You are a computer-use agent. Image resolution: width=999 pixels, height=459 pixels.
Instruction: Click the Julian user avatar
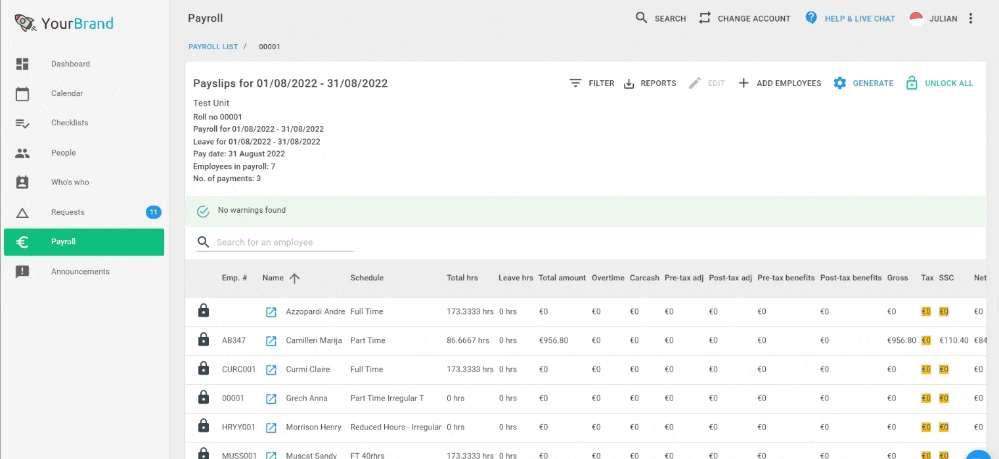tap(916, 18)
